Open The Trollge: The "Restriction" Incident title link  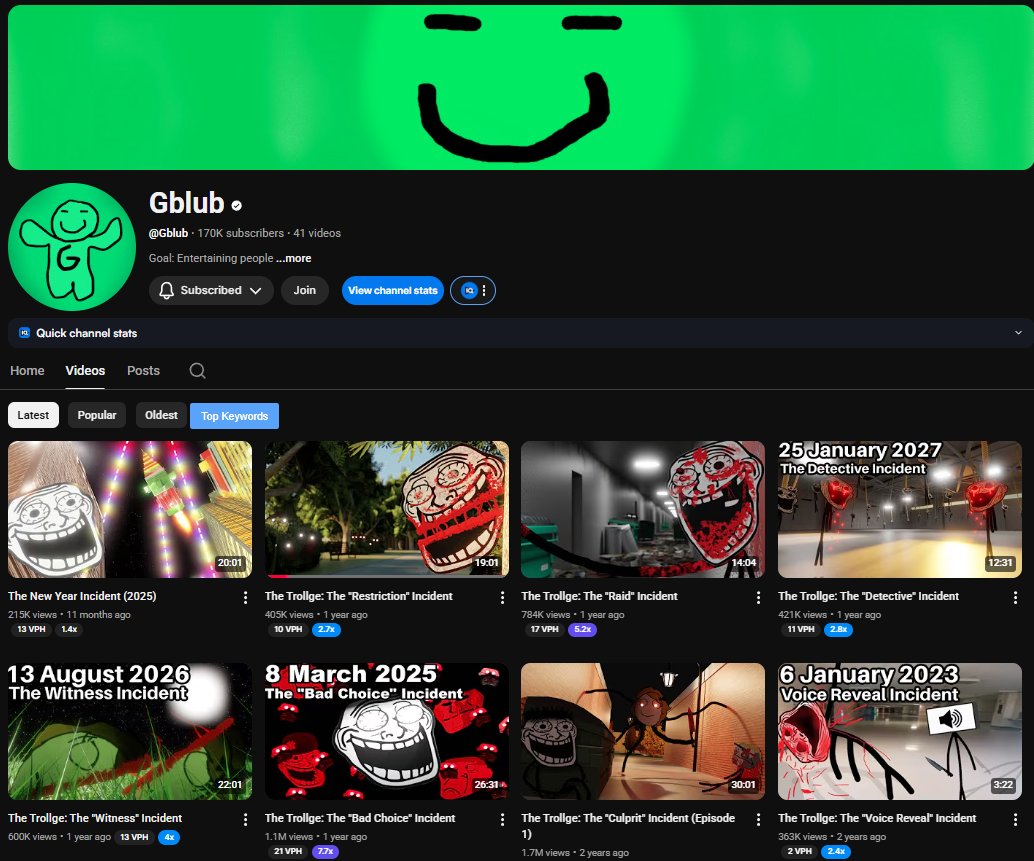click(x=359, y=596)
